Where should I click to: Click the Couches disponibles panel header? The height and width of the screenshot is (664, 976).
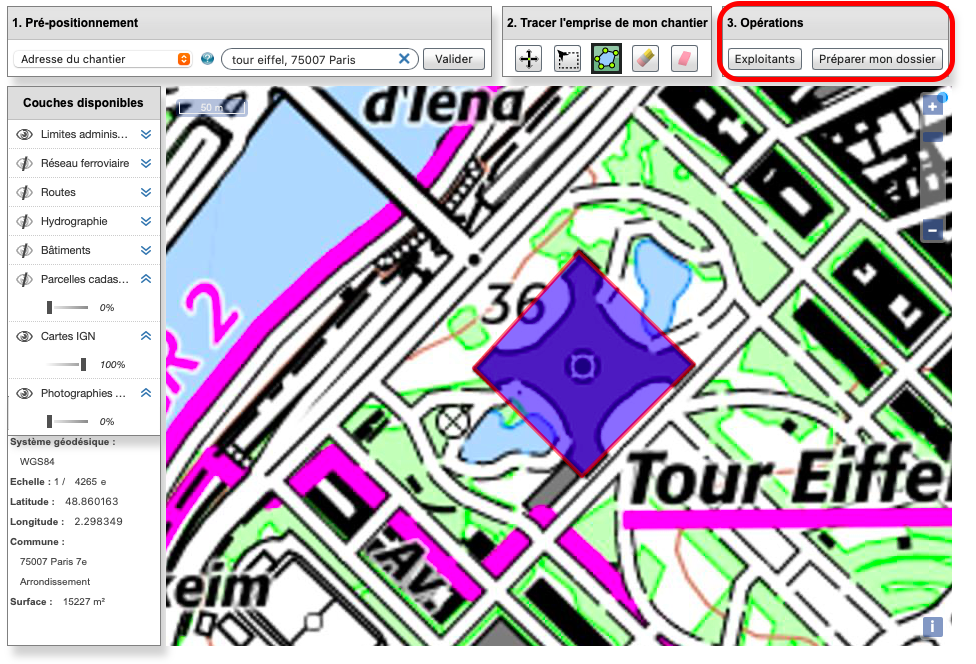(83, 103)
